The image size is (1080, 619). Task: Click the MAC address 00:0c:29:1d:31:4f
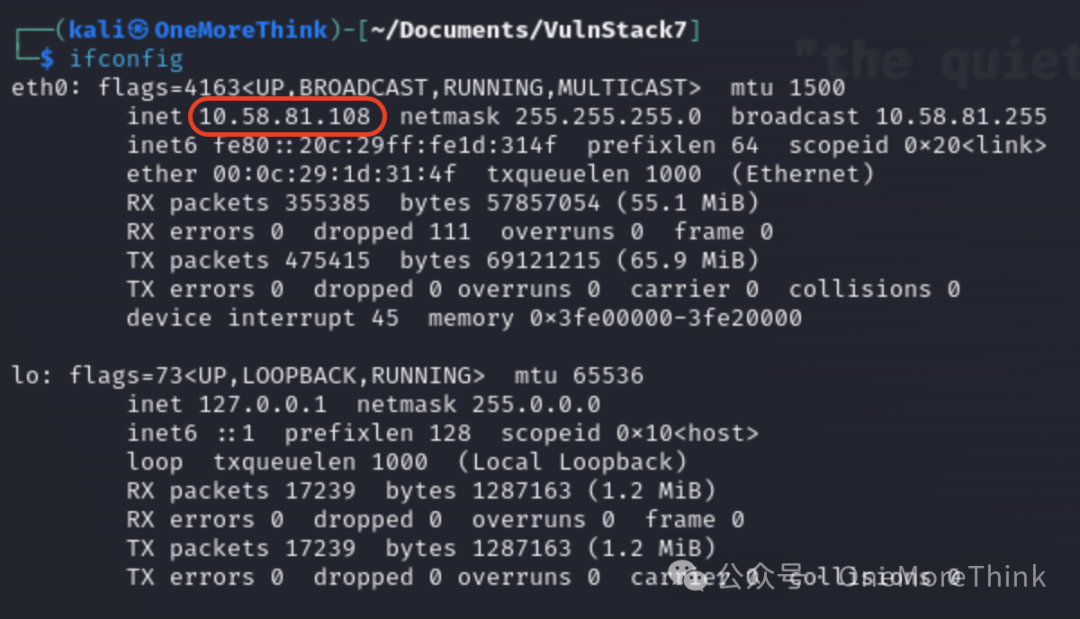click(x=334, y=174)
